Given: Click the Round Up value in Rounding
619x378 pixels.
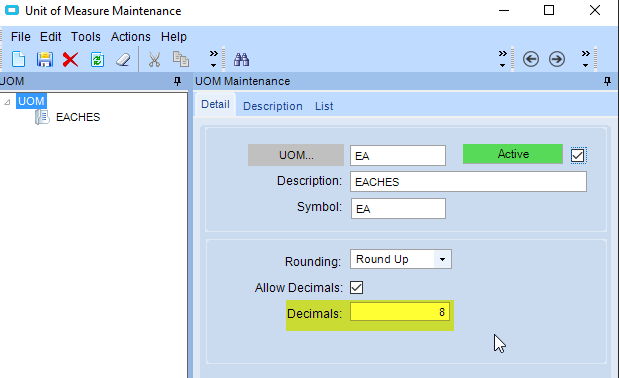Looking at the screenshot, I should [382, 259].
